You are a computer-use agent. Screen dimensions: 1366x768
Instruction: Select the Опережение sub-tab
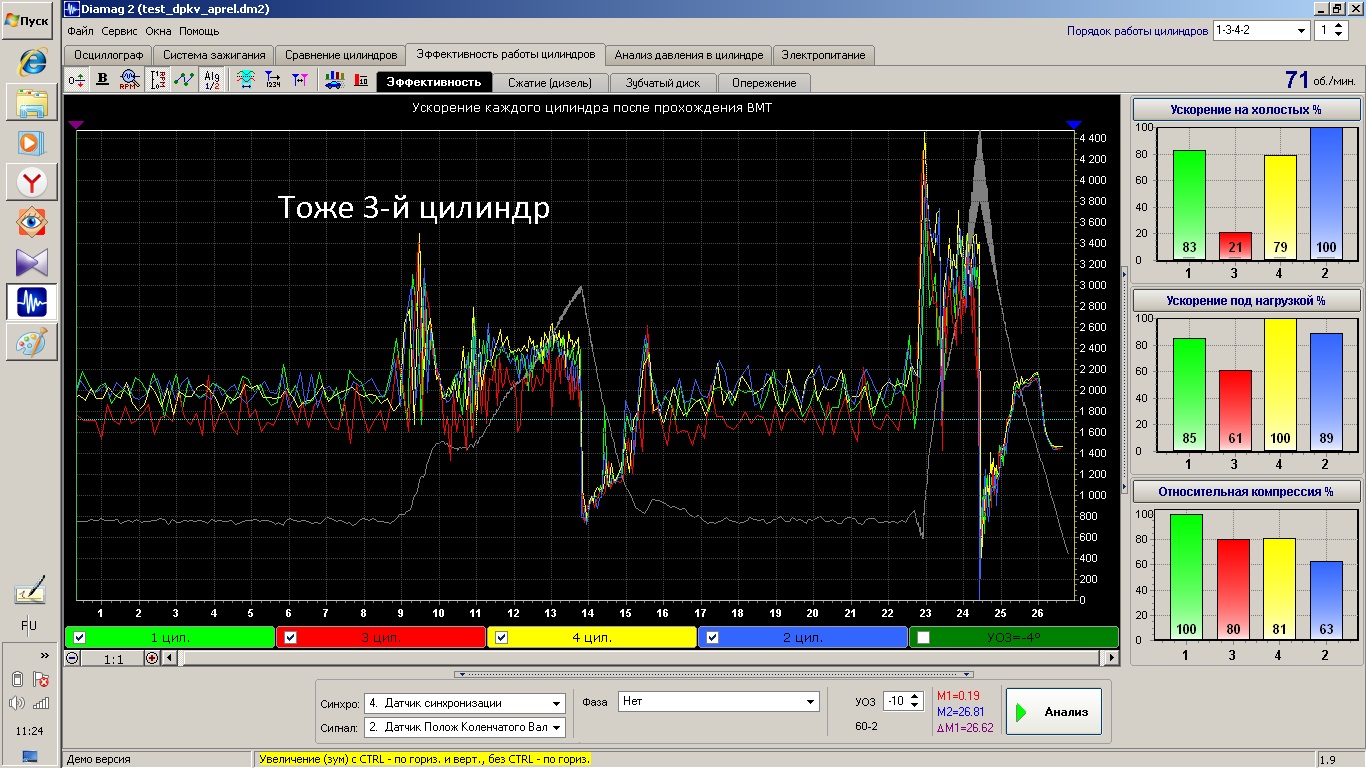[764, 83]
